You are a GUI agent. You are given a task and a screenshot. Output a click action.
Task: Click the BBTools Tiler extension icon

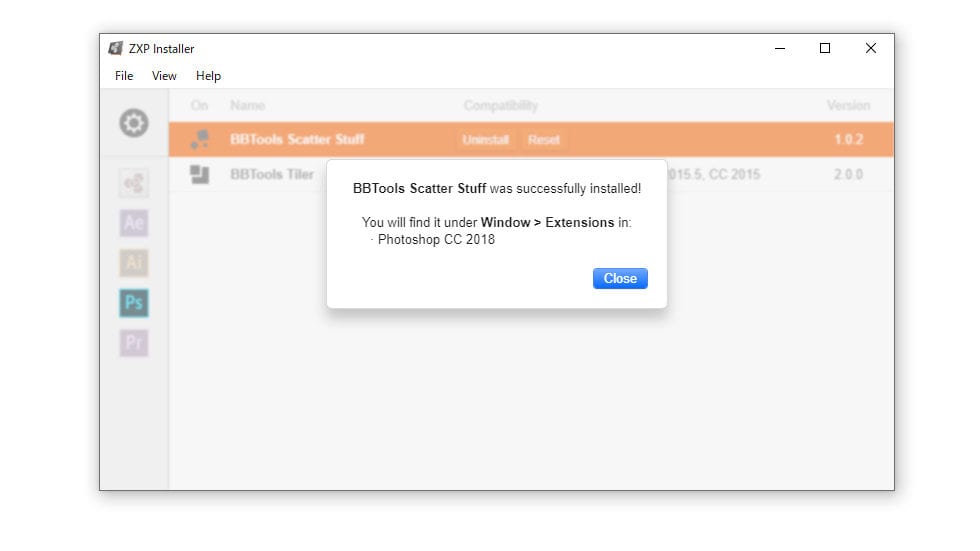200,174
